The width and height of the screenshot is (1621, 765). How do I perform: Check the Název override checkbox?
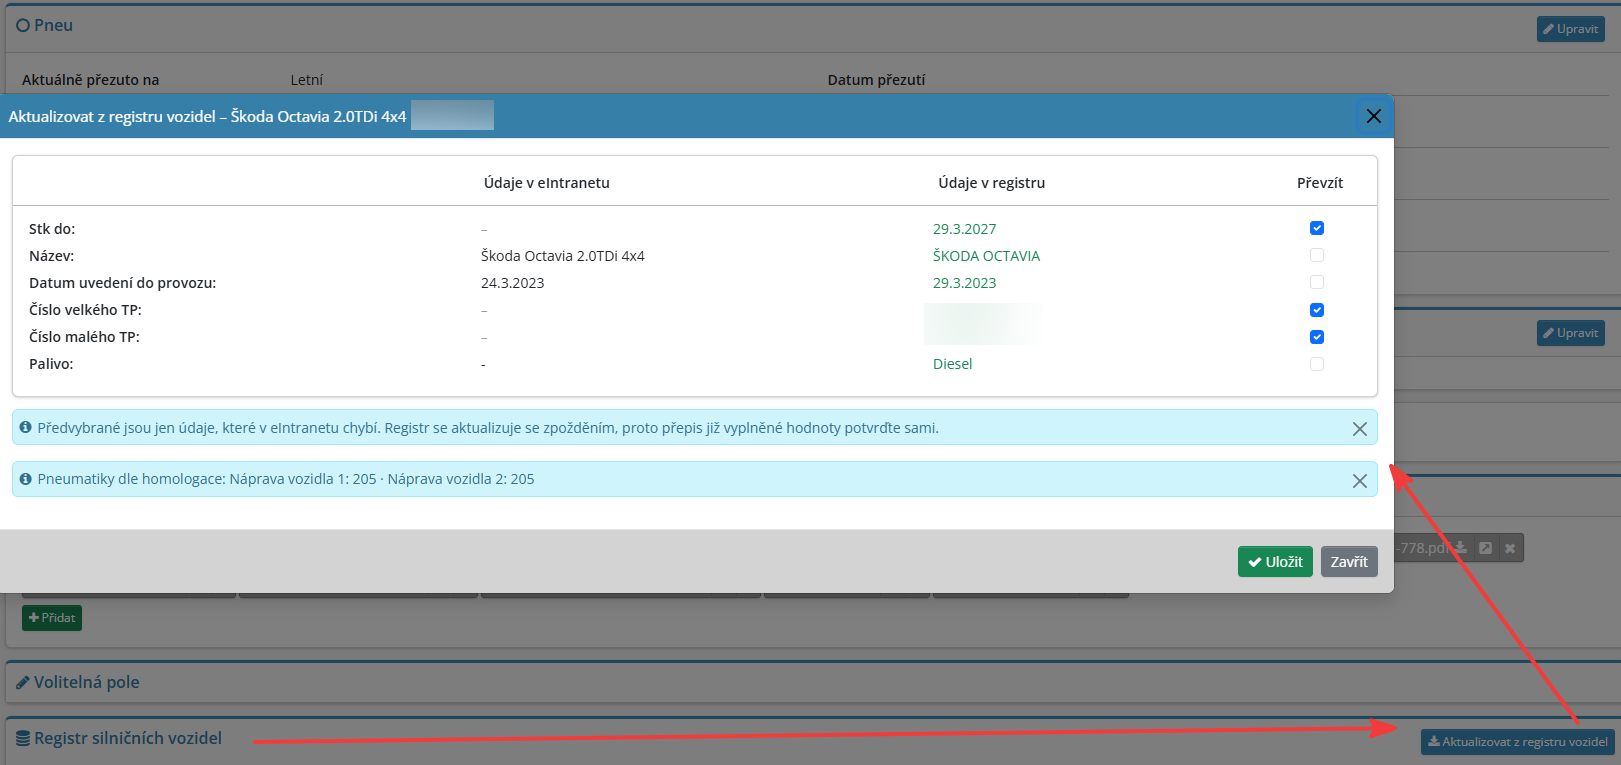click(1317, 255)
